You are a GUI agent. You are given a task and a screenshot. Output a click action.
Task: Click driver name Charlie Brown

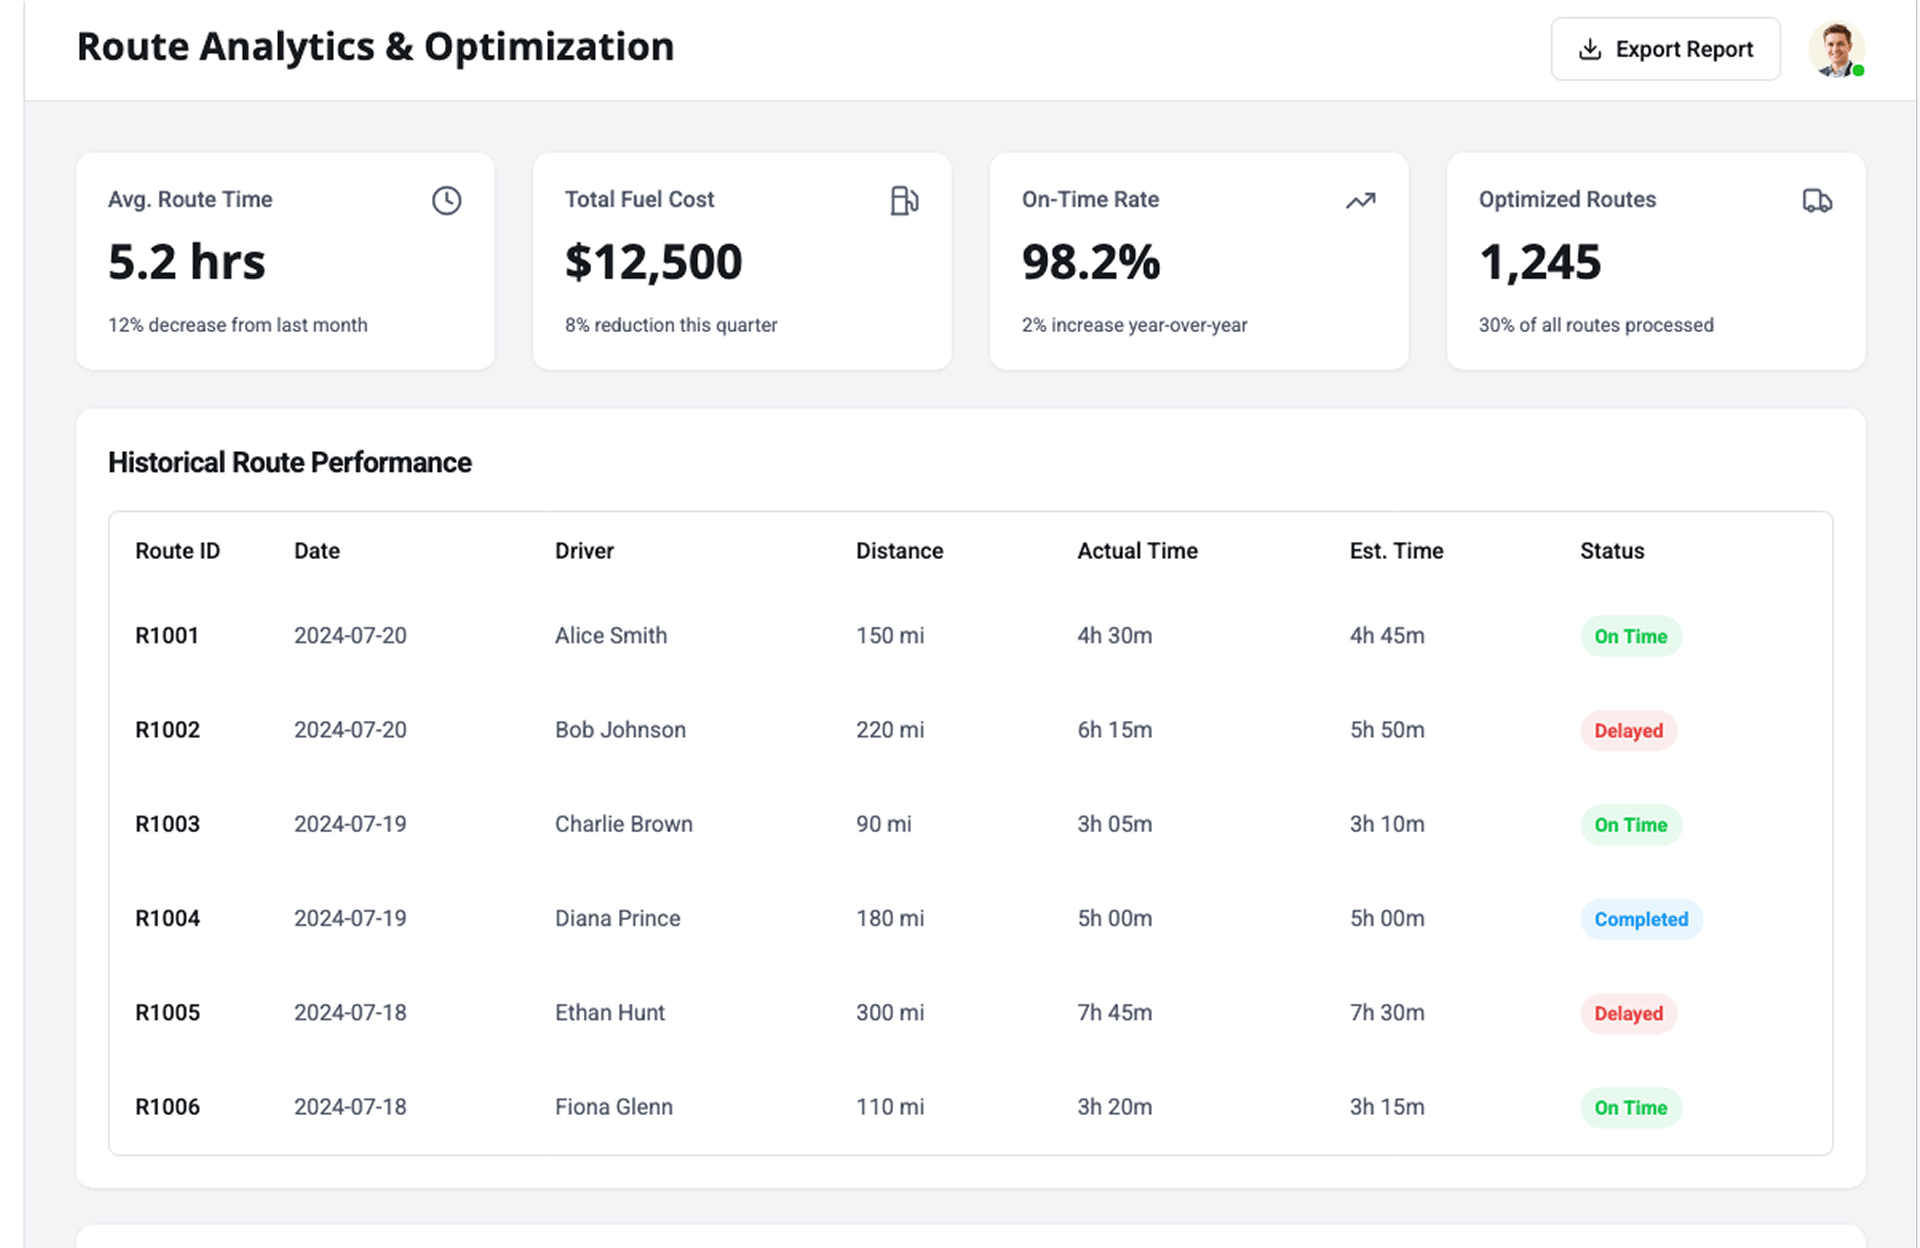point(623,824)
